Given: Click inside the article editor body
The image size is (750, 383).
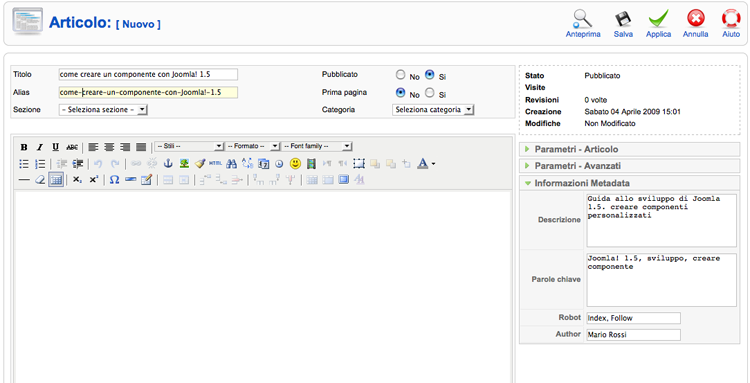Looking at the screenshot, I should click(262, 287).
